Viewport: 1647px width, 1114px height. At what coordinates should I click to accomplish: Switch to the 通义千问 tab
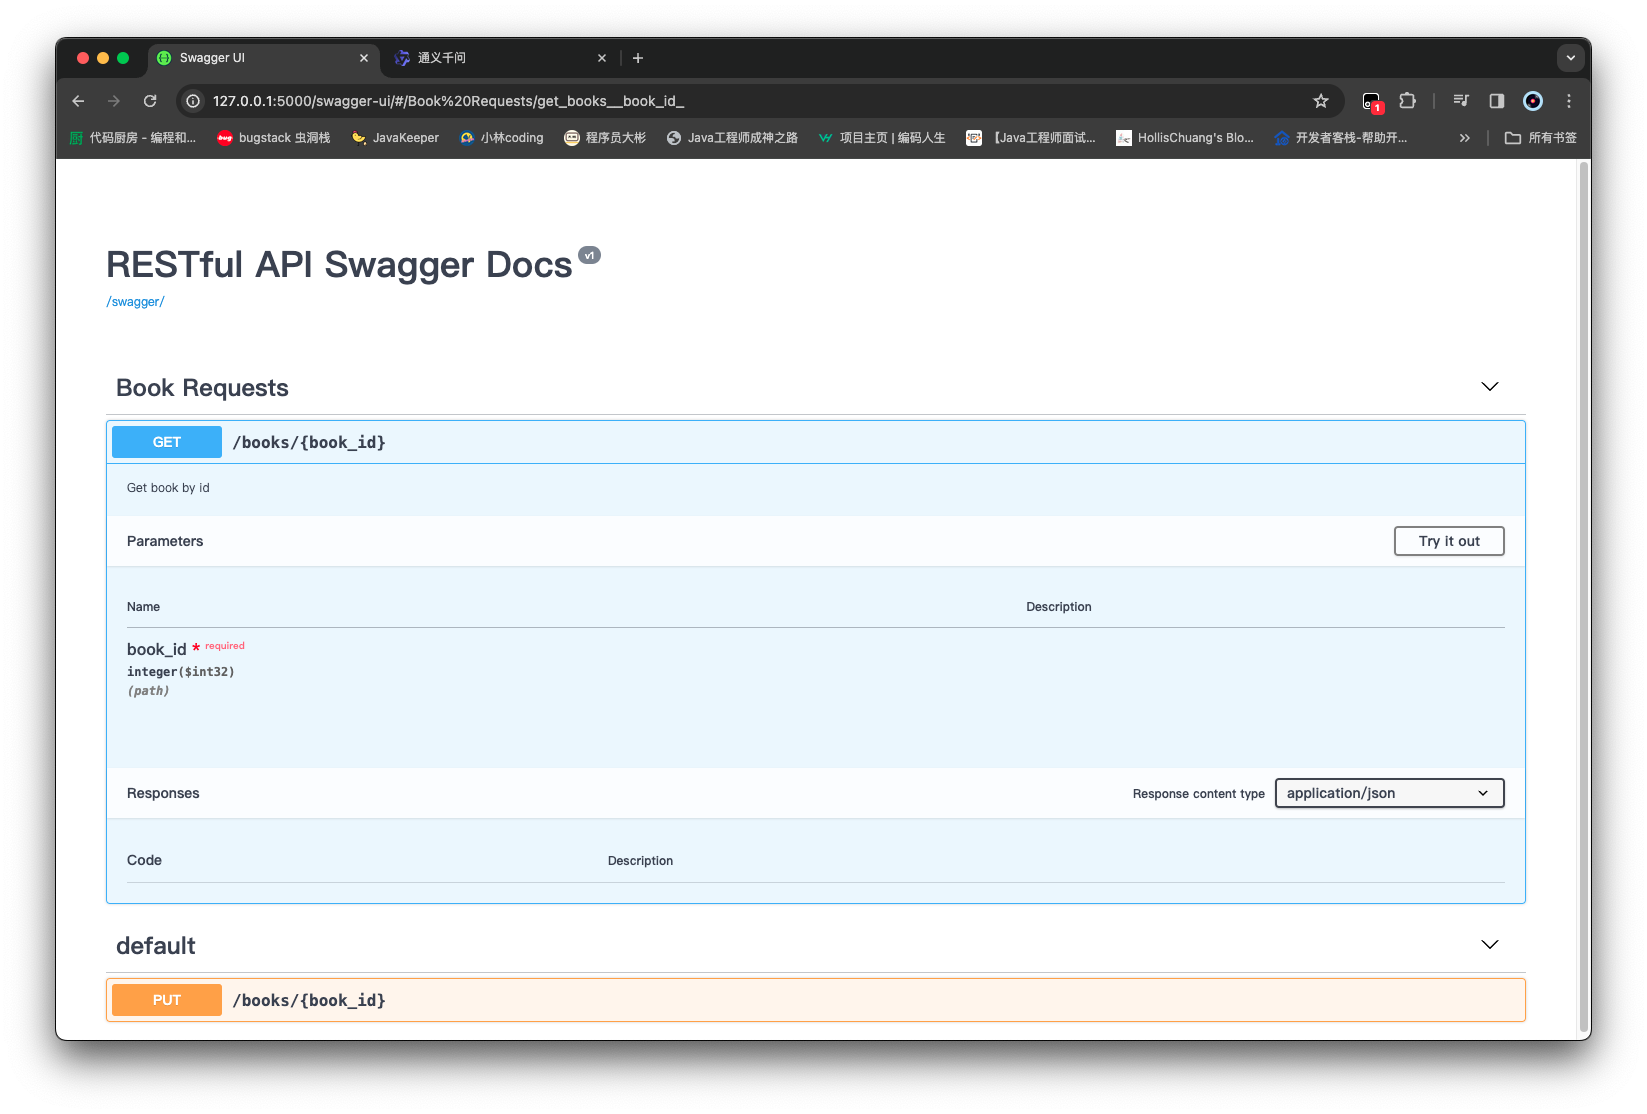pyautogui.click(x=500, y=58)
